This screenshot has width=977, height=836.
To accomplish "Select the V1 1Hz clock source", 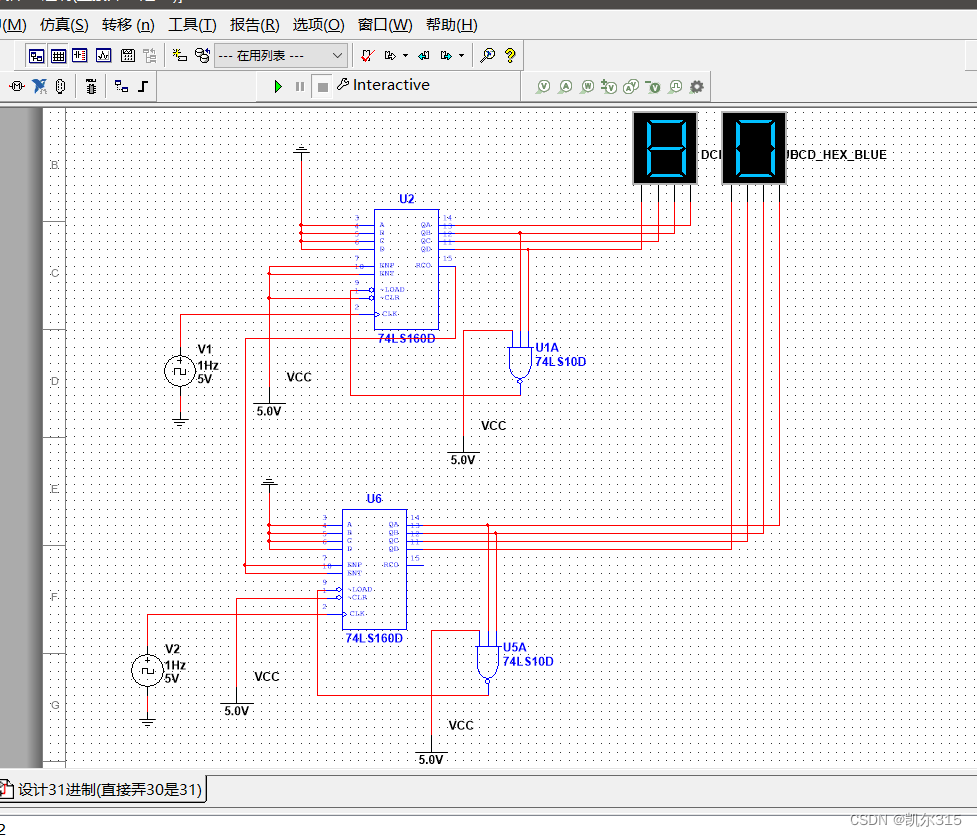I will pos(180,371).
